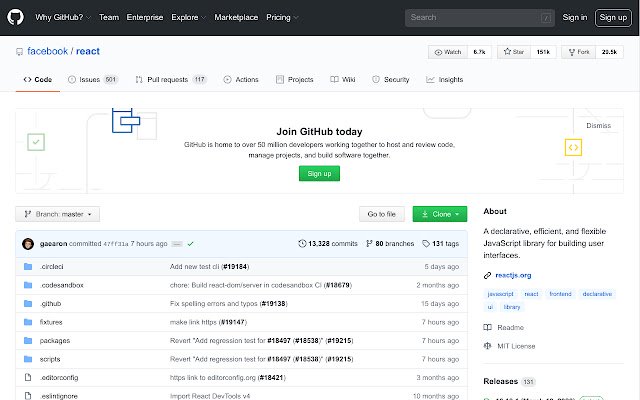Click the folder icon for scripts

point(28,359)
